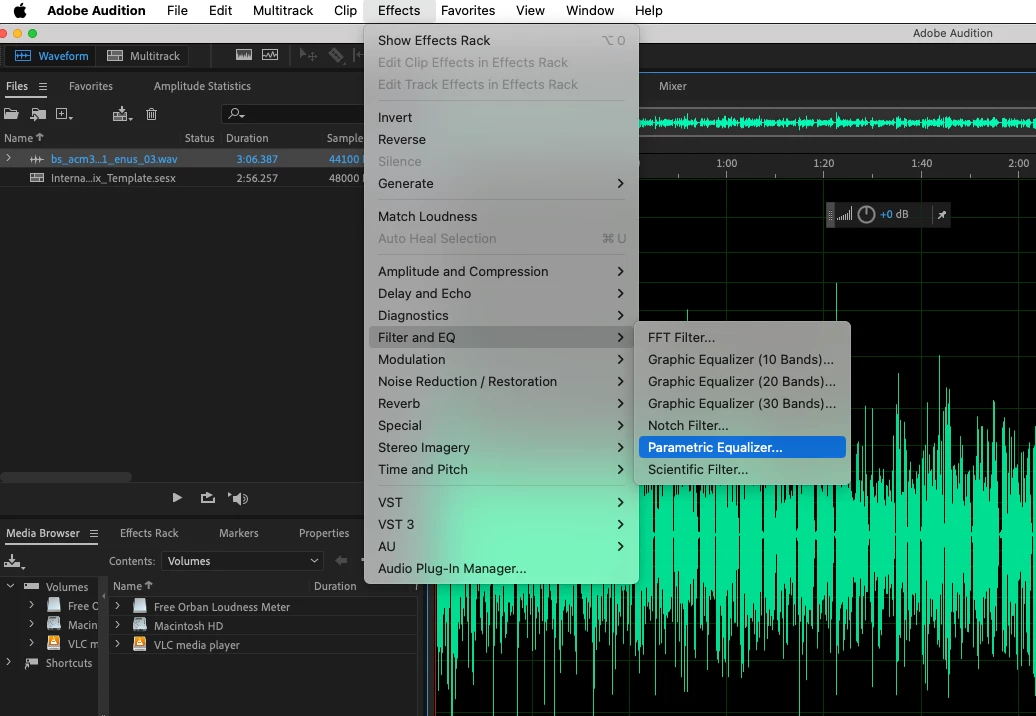The width and height of the screenshot is (1036, 716).
Task: Expand the Shortcuts tree node
Action: (9, 662)
